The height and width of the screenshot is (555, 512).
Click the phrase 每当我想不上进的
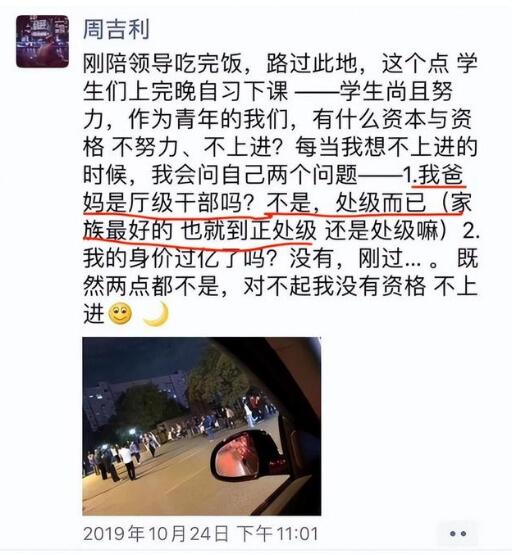[x=386, y=147]
